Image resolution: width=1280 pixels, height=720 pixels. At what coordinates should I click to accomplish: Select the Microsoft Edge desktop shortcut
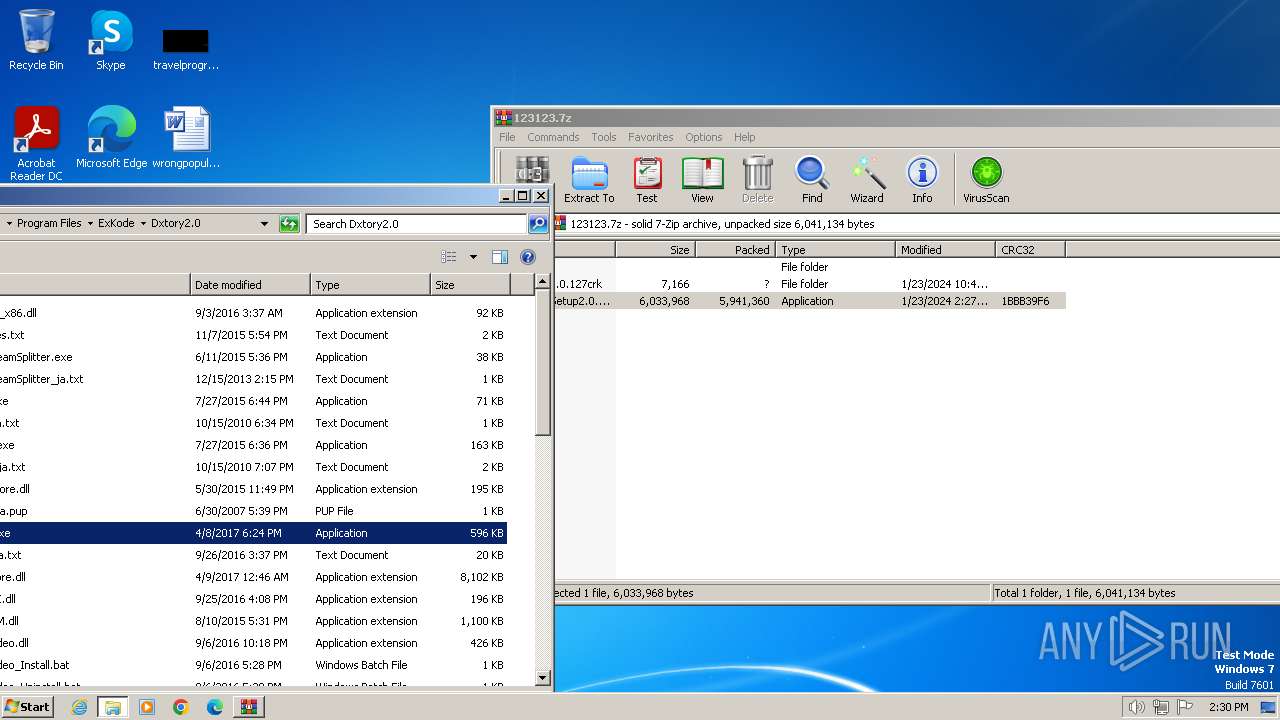tap(111, 138)
